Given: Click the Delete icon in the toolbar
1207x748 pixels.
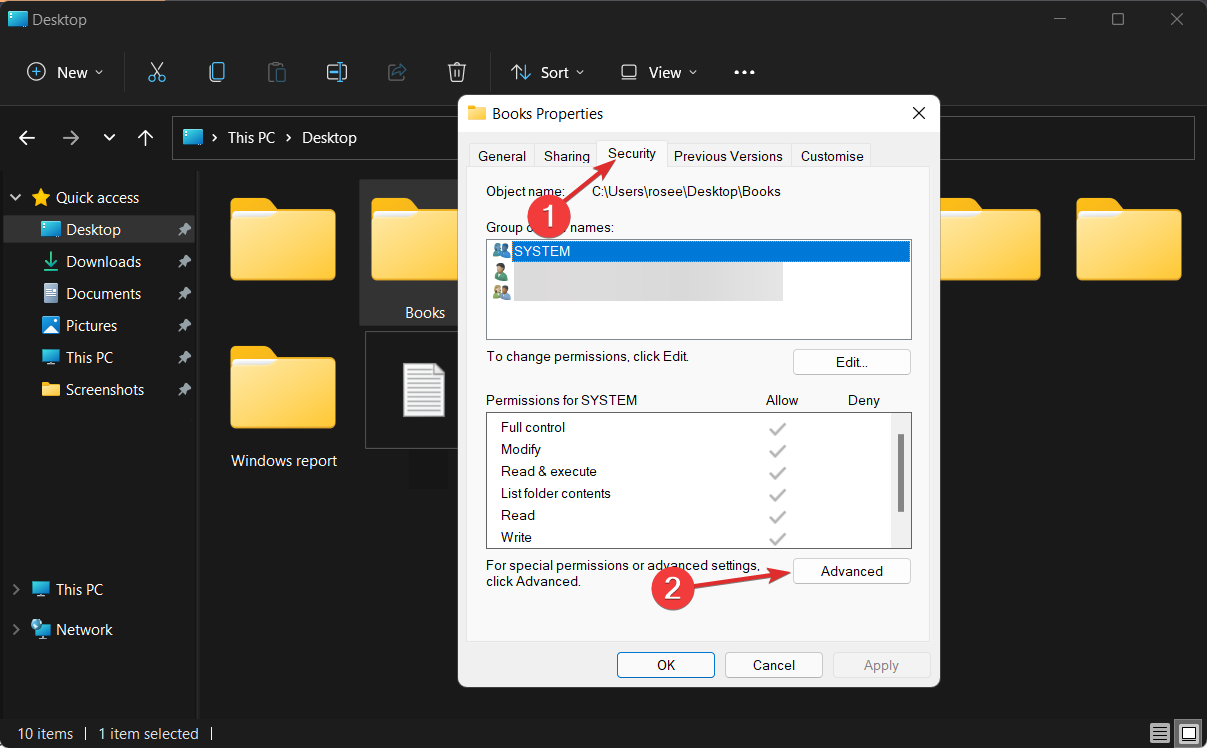Looking at the screenshot, I should coord(457,72).
